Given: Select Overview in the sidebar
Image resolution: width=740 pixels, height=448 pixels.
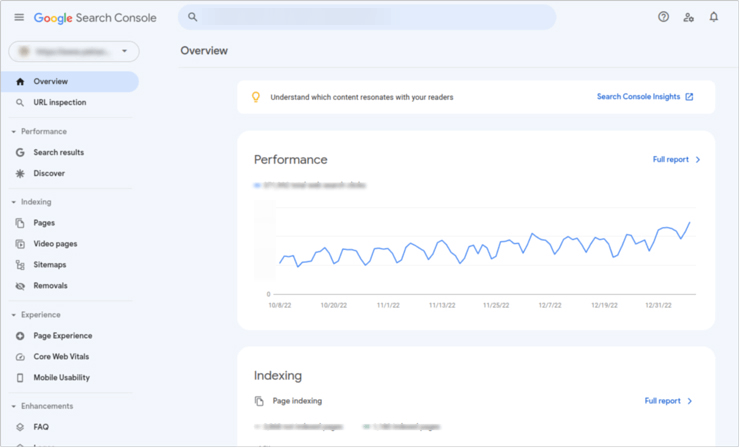Looking at the screenshot, I should click(x=70, y=82).
